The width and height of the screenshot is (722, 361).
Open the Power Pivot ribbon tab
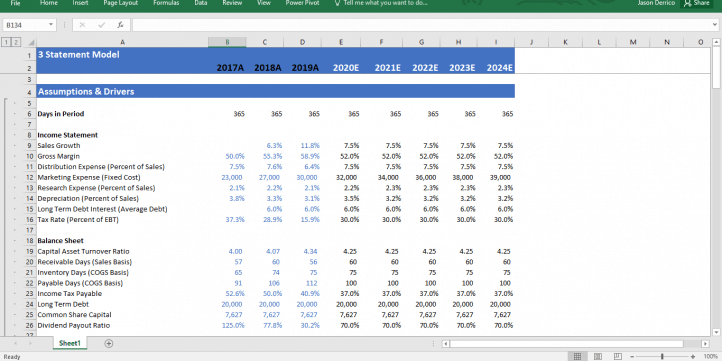(x=302, y=3)
